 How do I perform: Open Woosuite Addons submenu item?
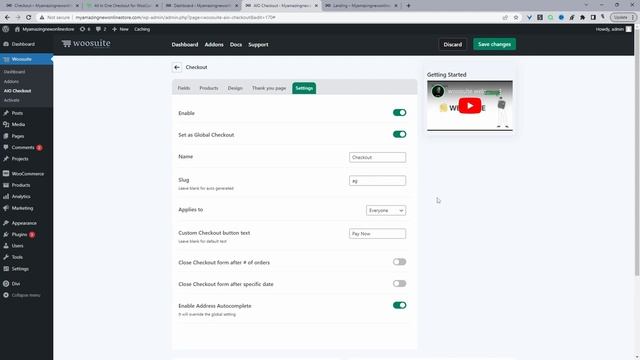click(x=11, y=82)
